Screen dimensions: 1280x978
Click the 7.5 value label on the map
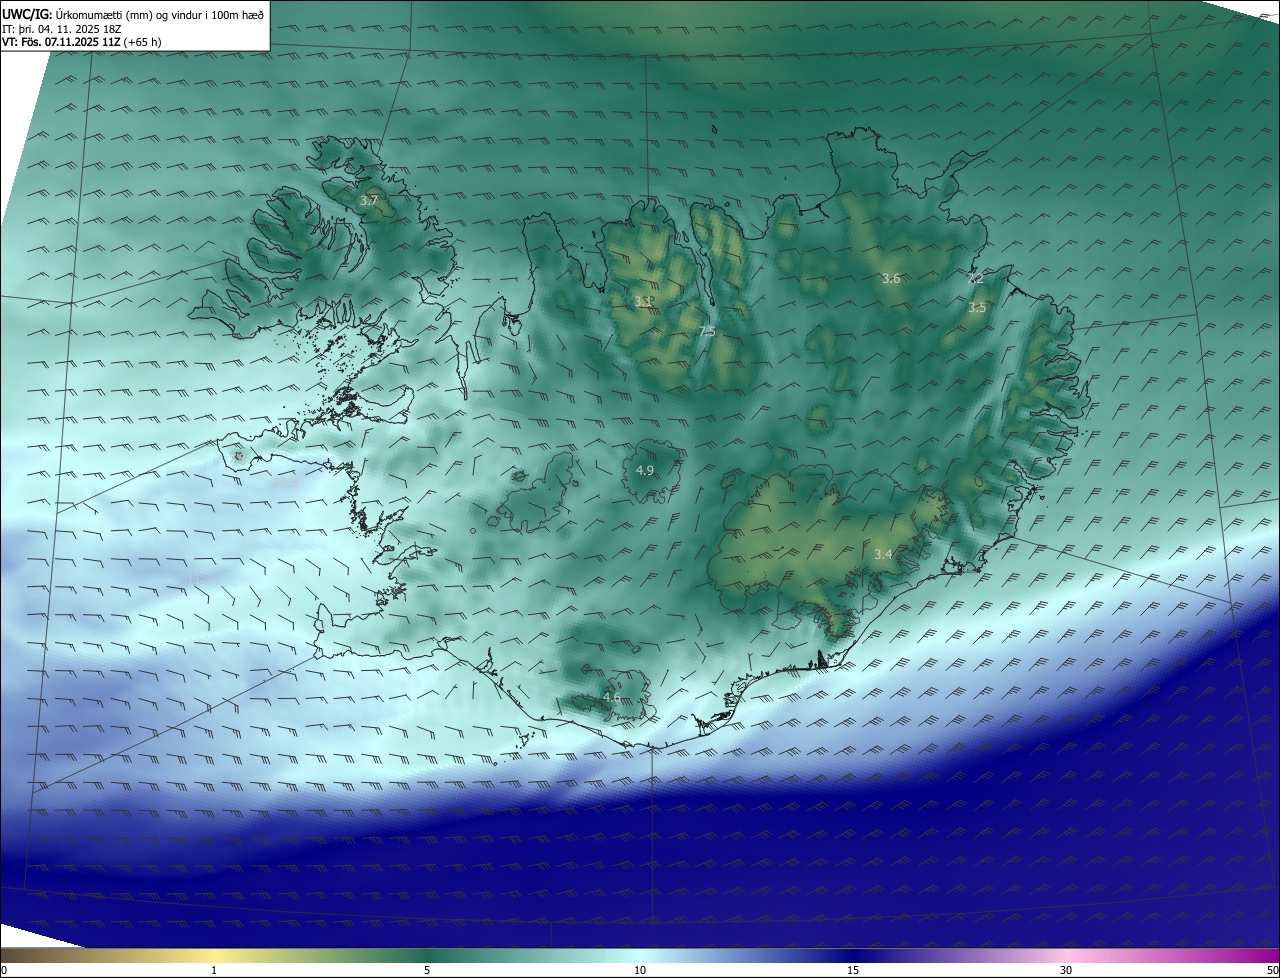(x=706, y=331)
